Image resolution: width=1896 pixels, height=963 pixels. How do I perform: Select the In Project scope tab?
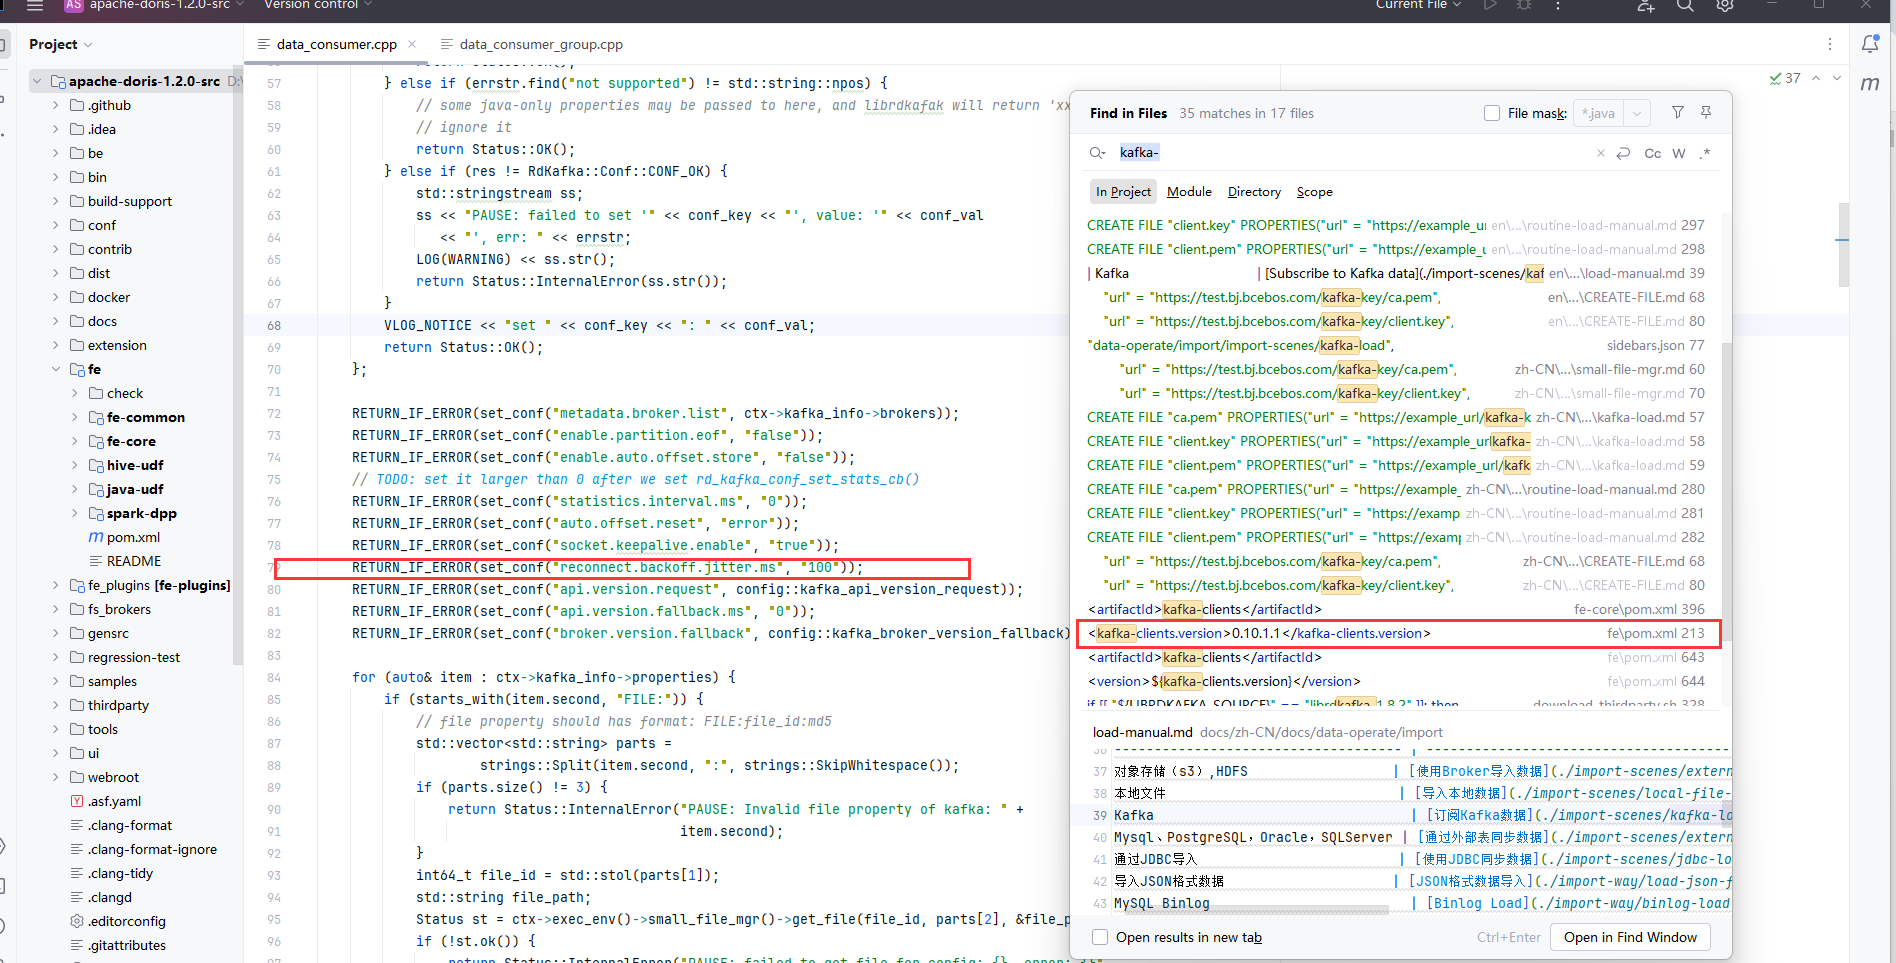[x=1123, y=192]
